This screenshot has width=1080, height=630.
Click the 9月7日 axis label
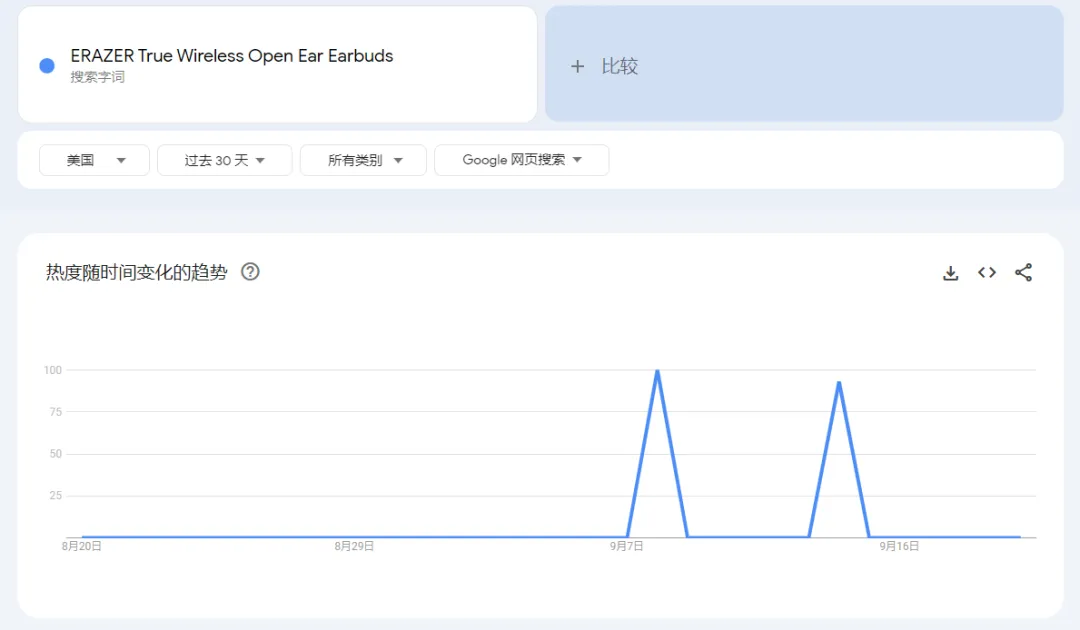tap(626, 546)
